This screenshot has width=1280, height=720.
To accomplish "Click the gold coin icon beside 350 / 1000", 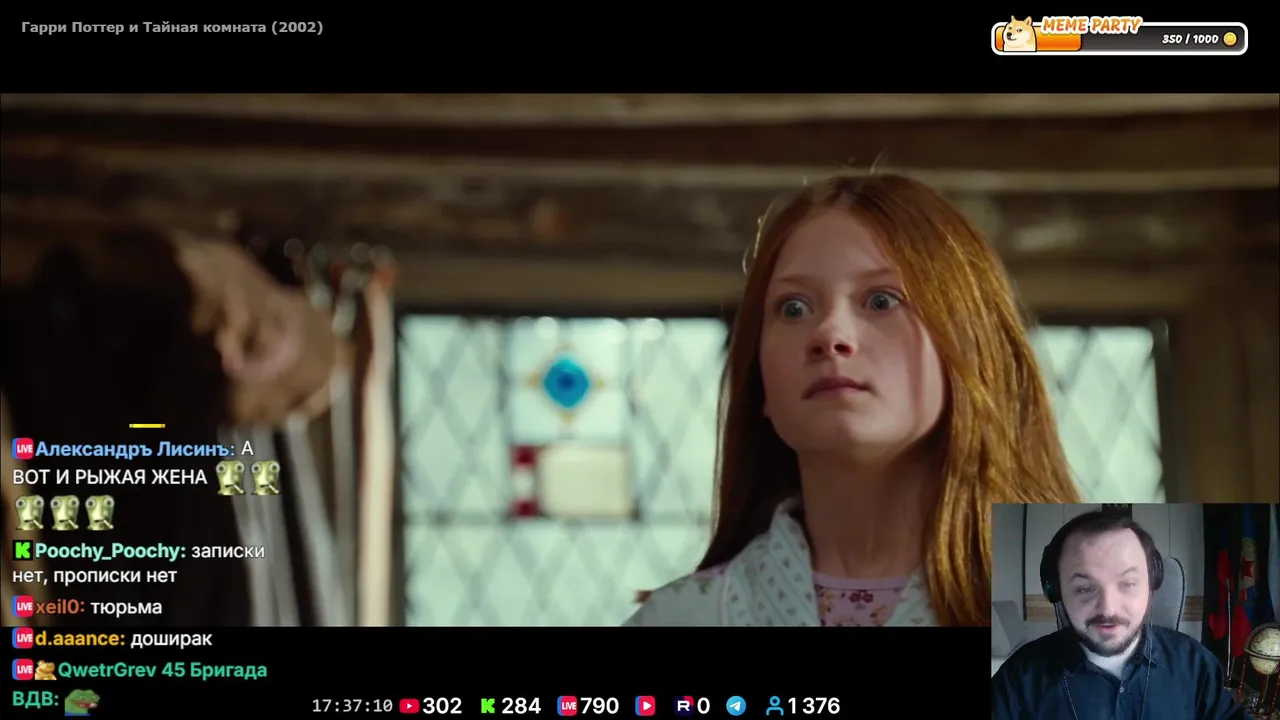I will [1230, 39].
